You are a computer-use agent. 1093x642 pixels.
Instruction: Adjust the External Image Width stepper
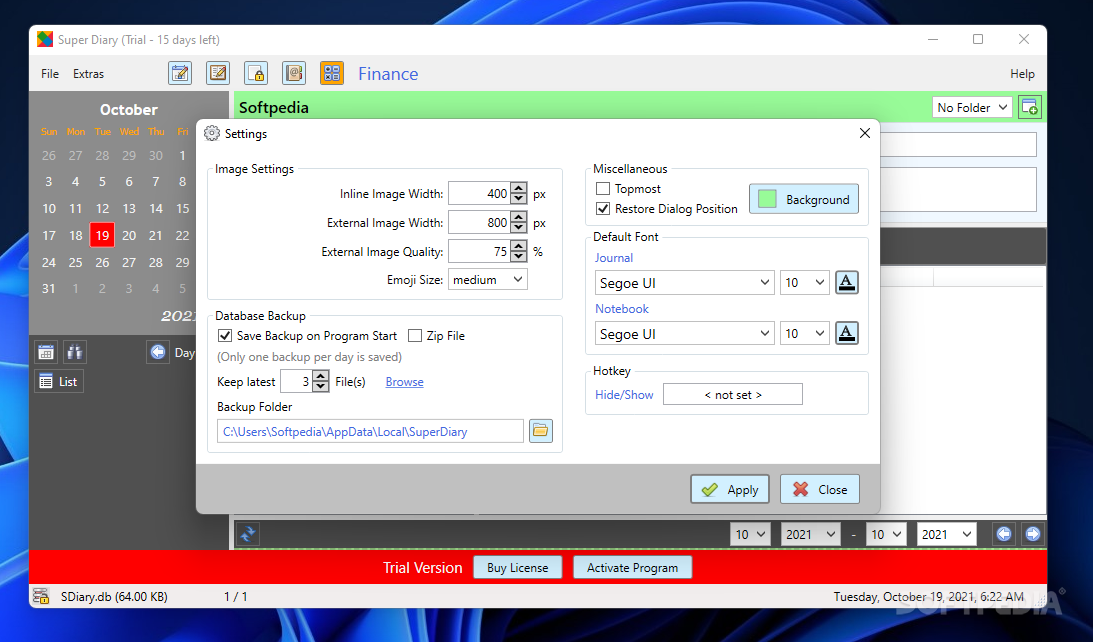(518, 222)
